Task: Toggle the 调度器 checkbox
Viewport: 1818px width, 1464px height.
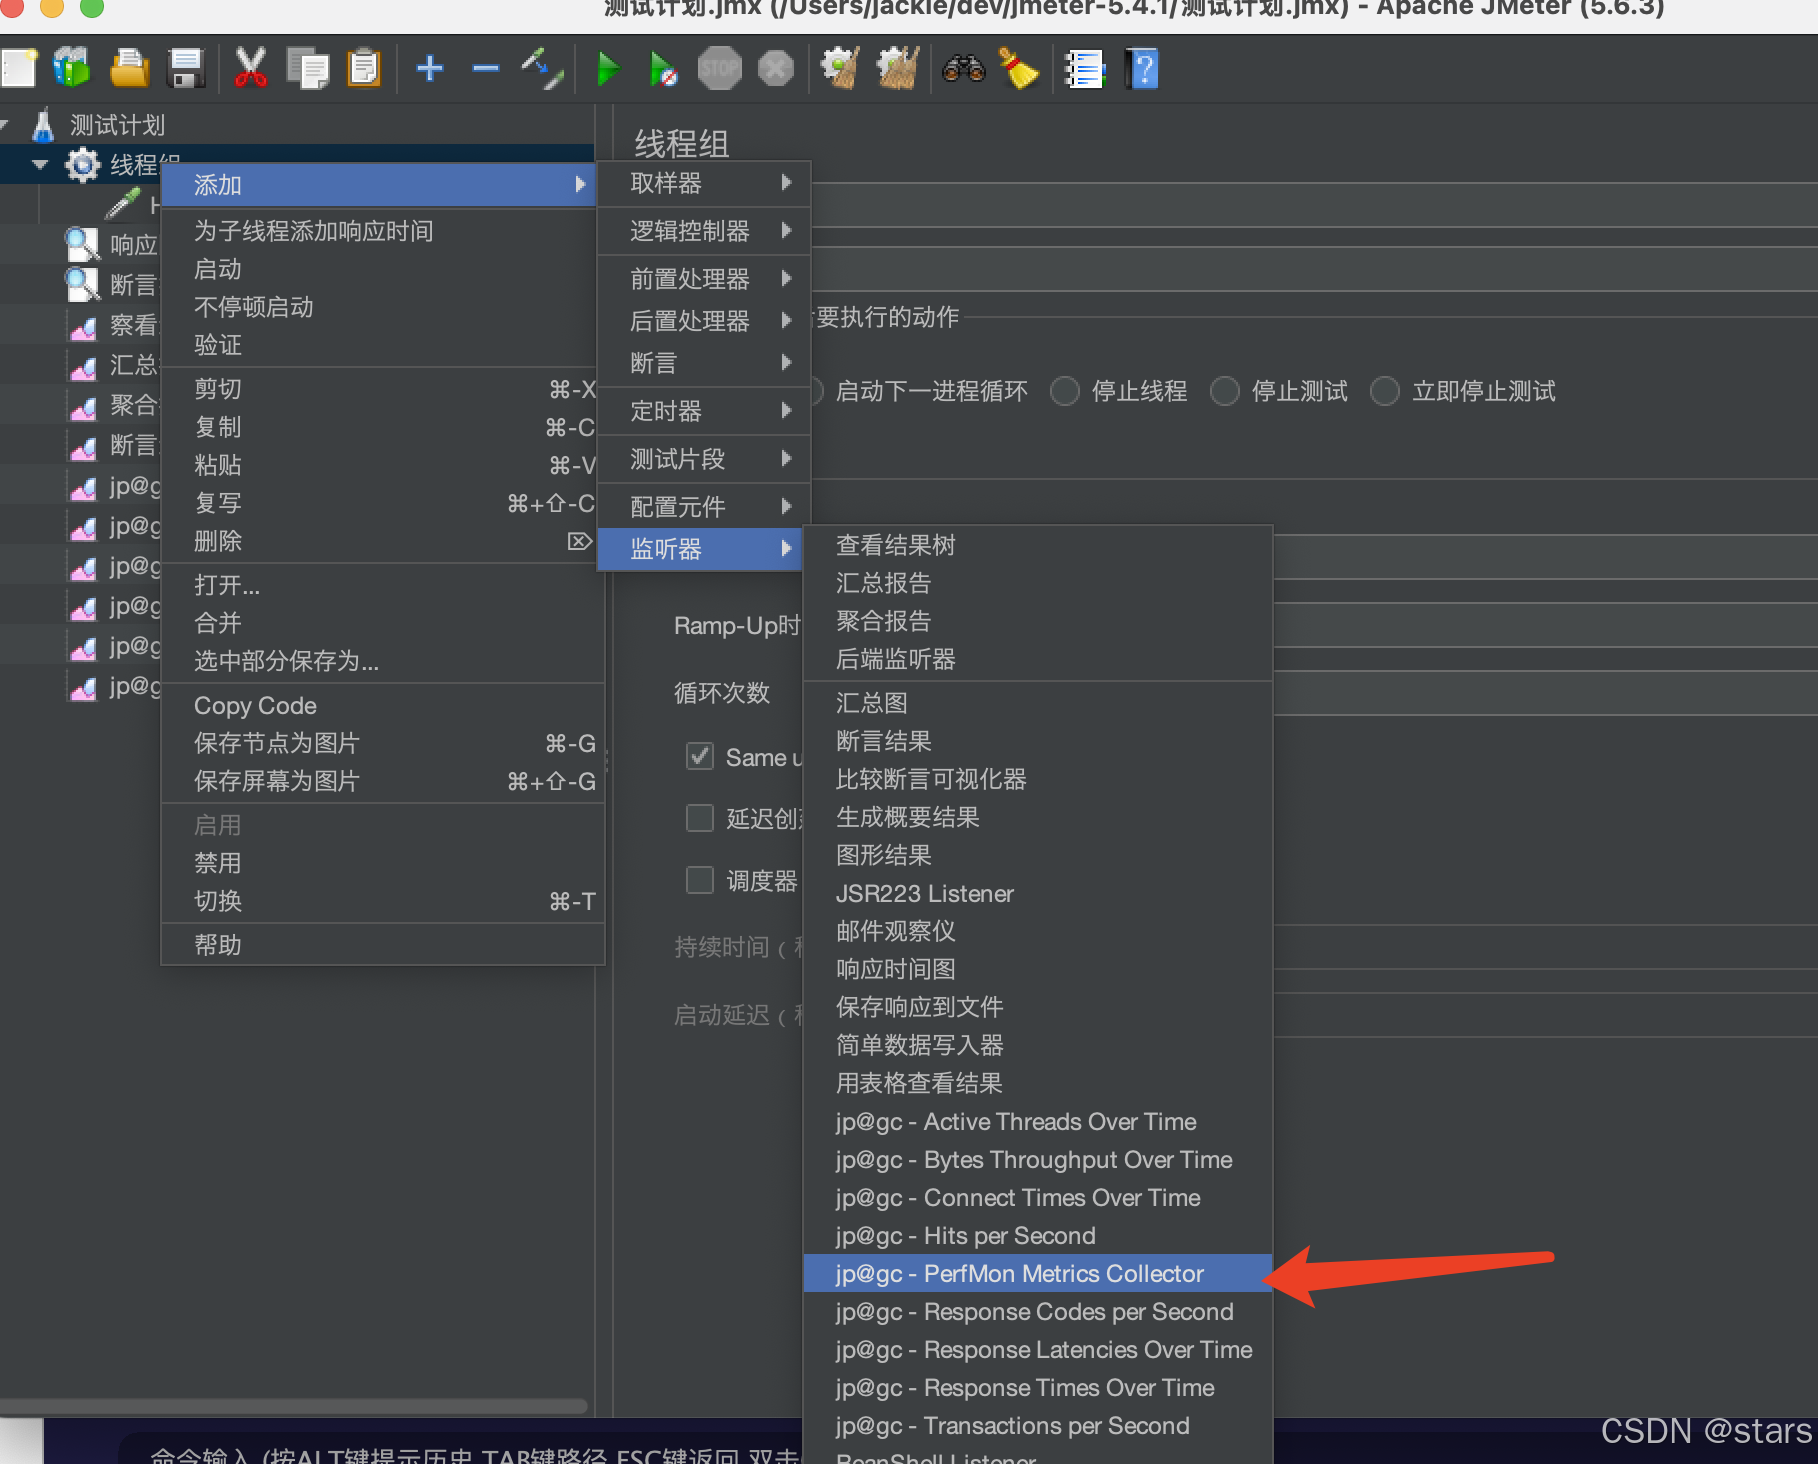Action: [700, 880]
